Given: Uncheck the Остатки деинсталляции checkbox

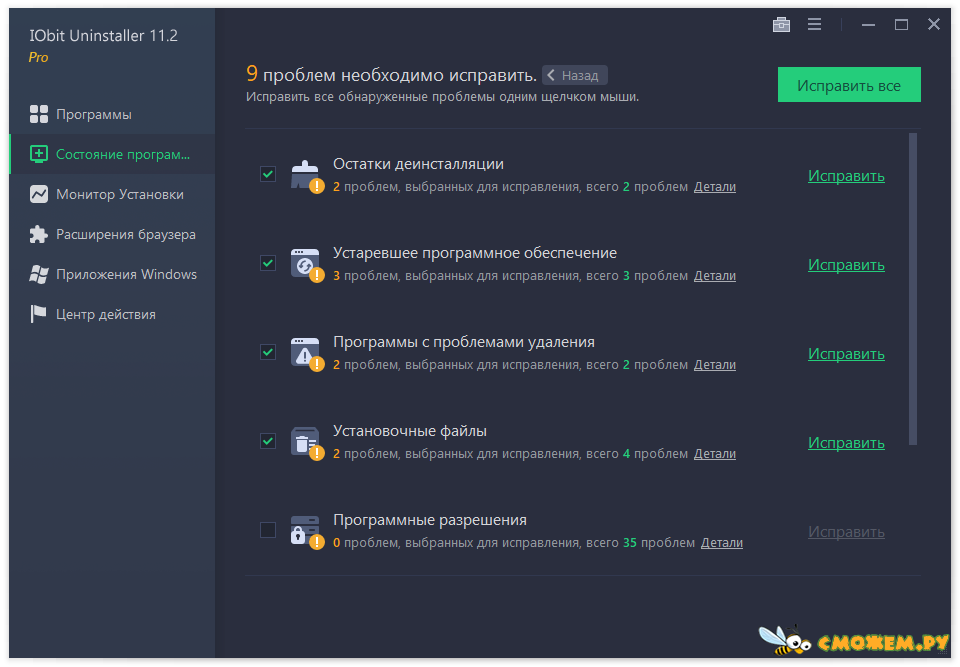Looking at the screenshot, I should [x=268, y=174].
